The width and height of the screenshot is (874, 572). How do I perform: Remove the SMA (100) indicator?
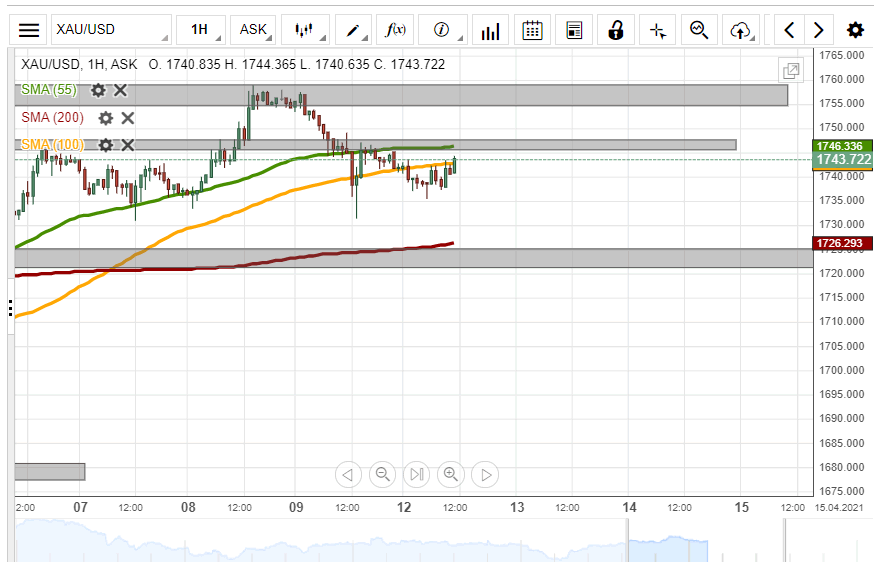pyautogui.click(x=128, y=145)
